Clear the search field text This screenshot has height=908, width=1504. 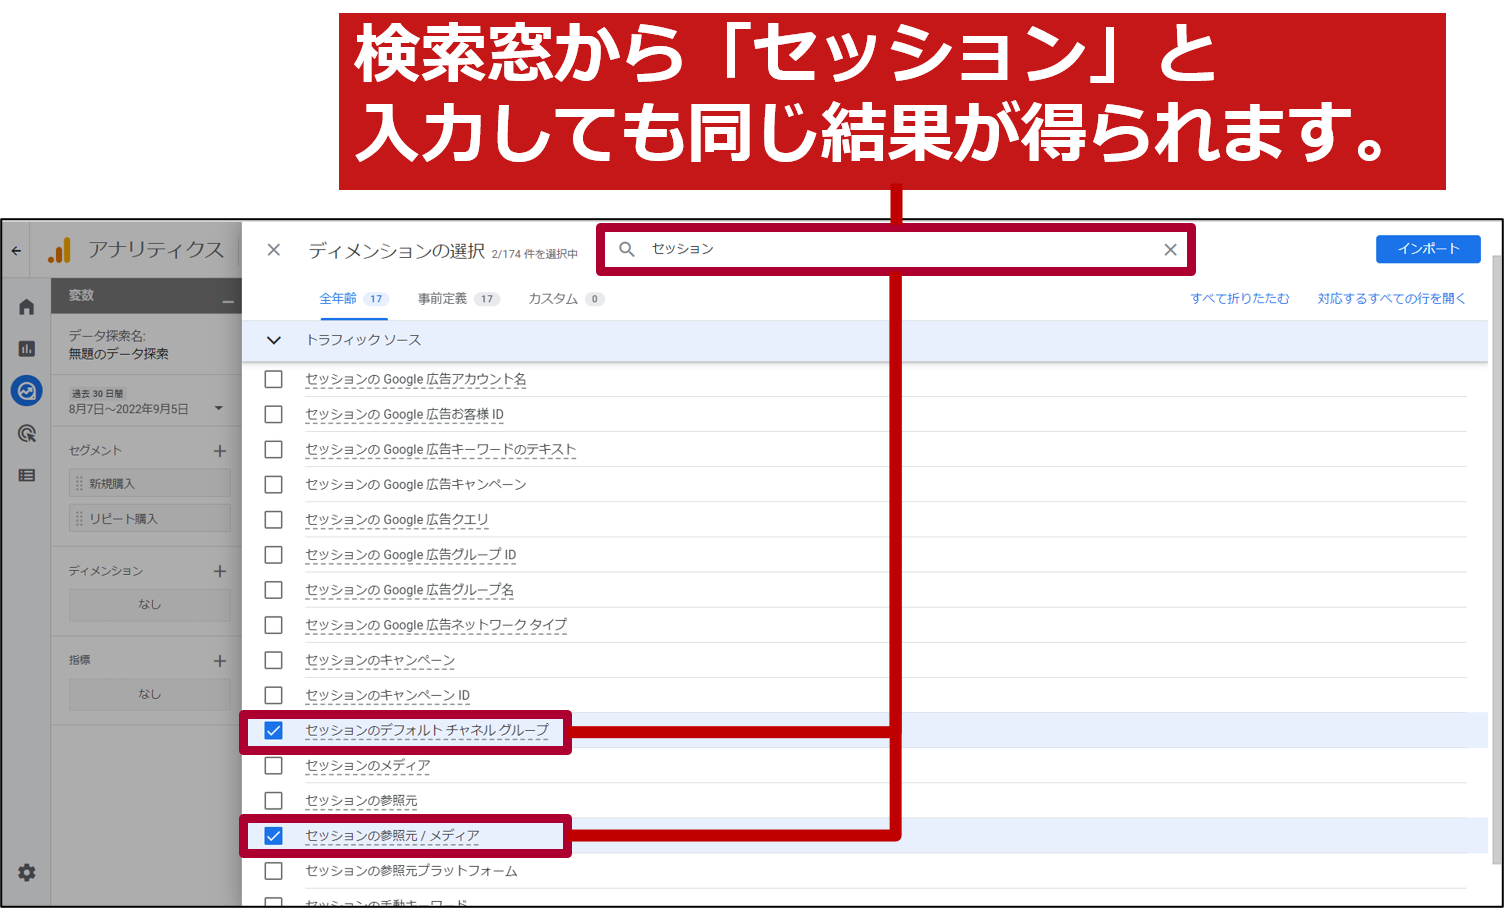pos(1170,250)
